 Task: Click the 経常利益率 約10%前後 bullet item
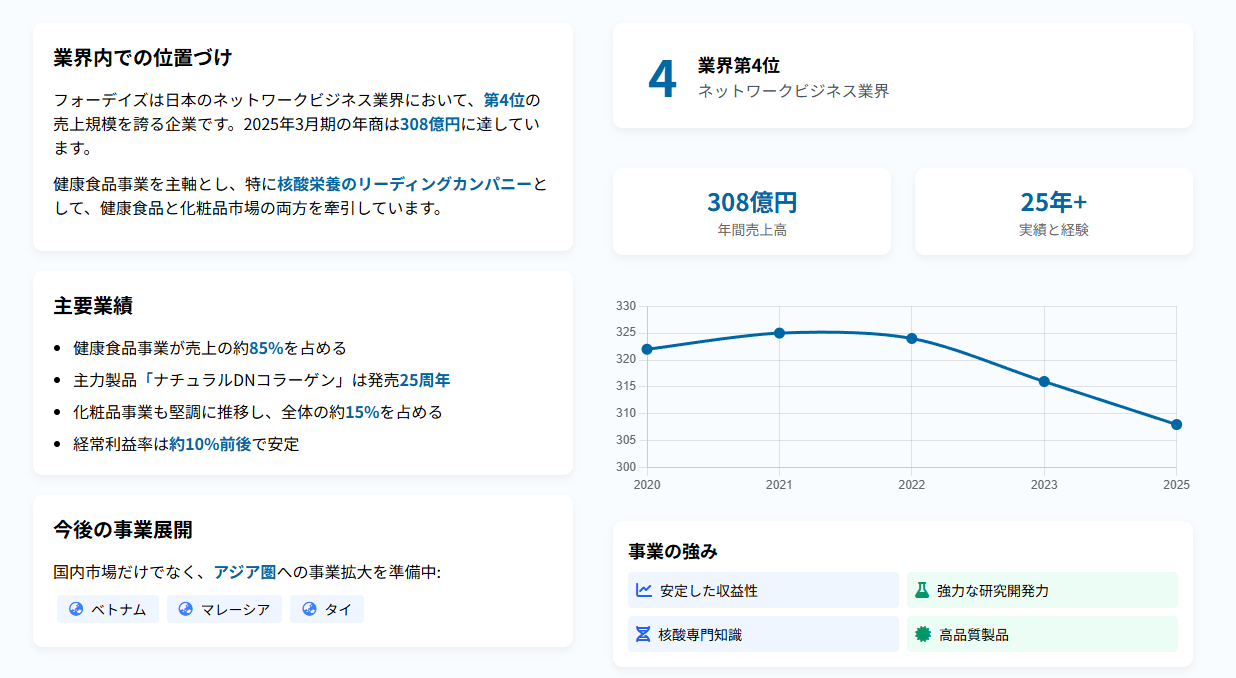coord(186,444)
